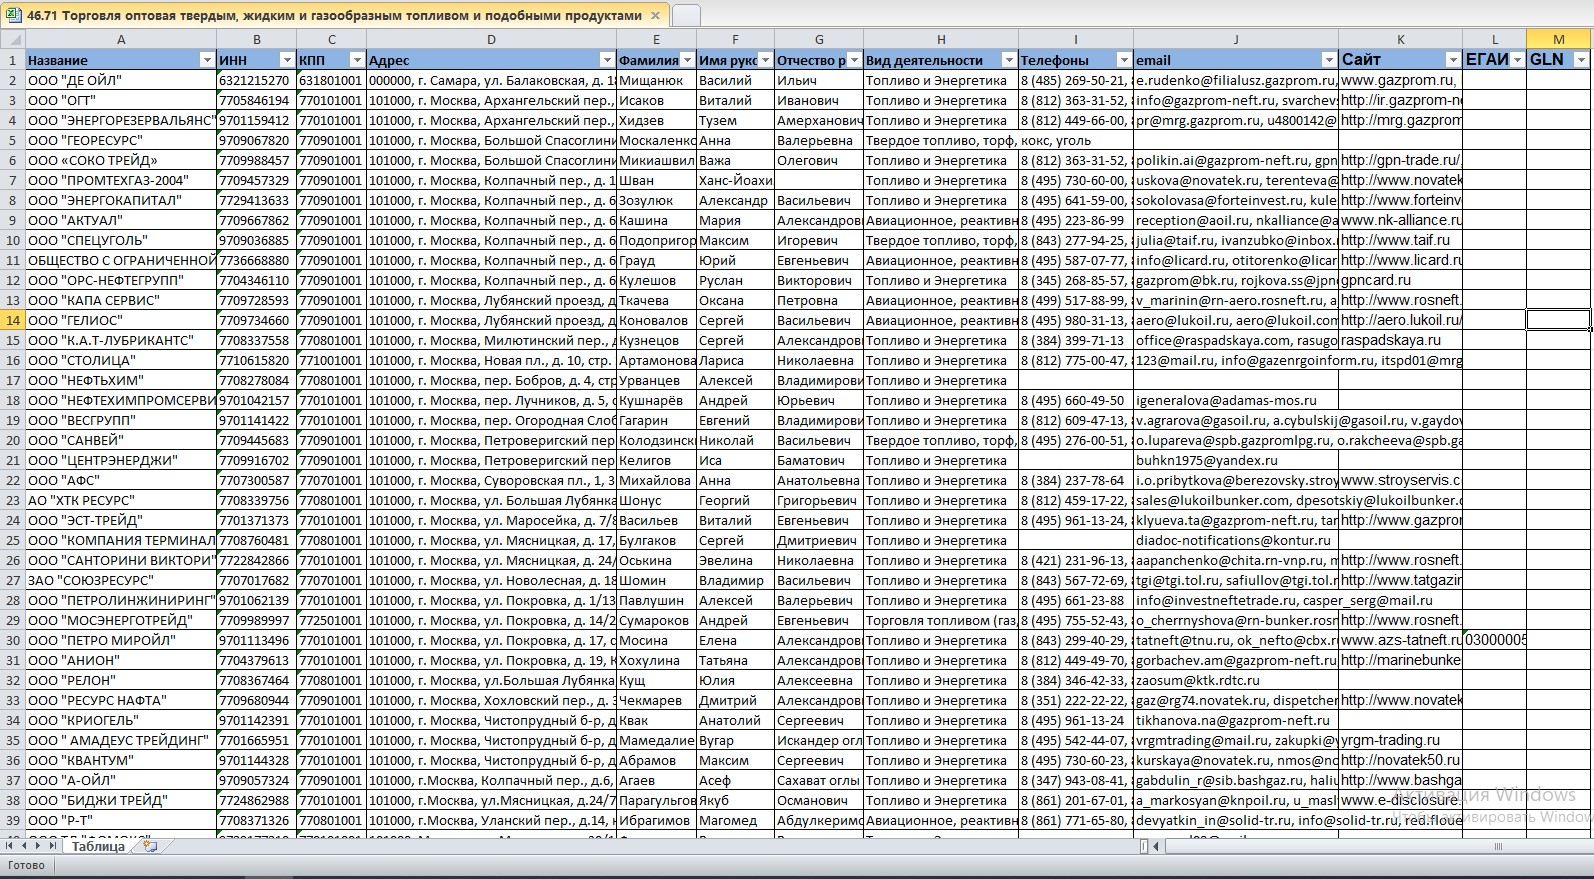Select КПП cell 631801001

click(x=332, y=80)
